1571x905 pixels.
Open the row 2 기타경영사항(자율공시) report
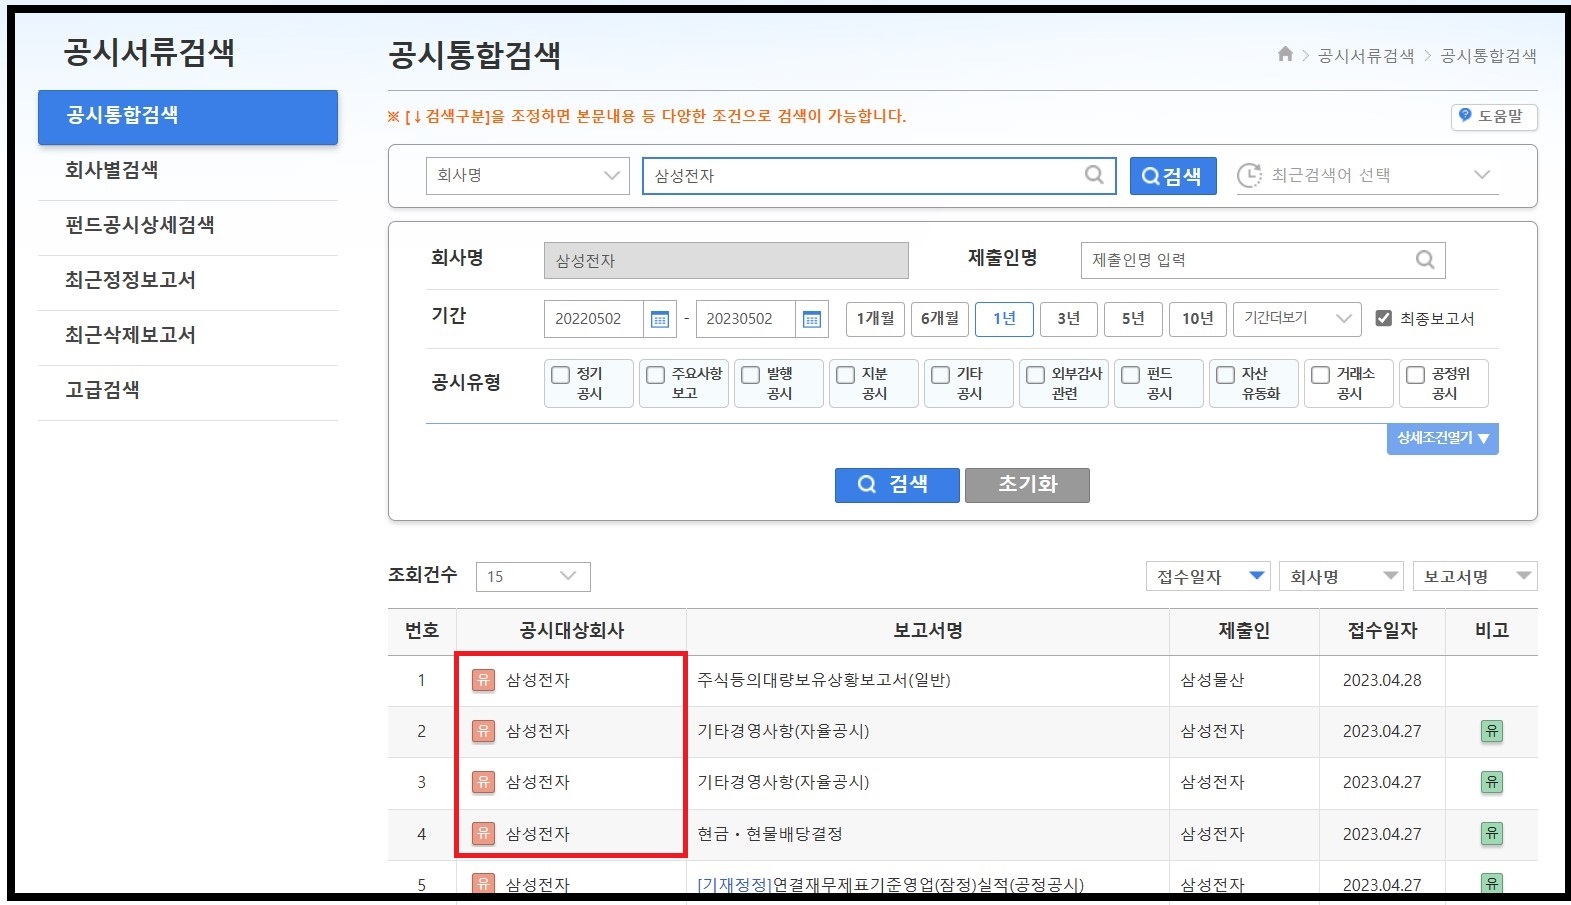(x=783, y=731)
